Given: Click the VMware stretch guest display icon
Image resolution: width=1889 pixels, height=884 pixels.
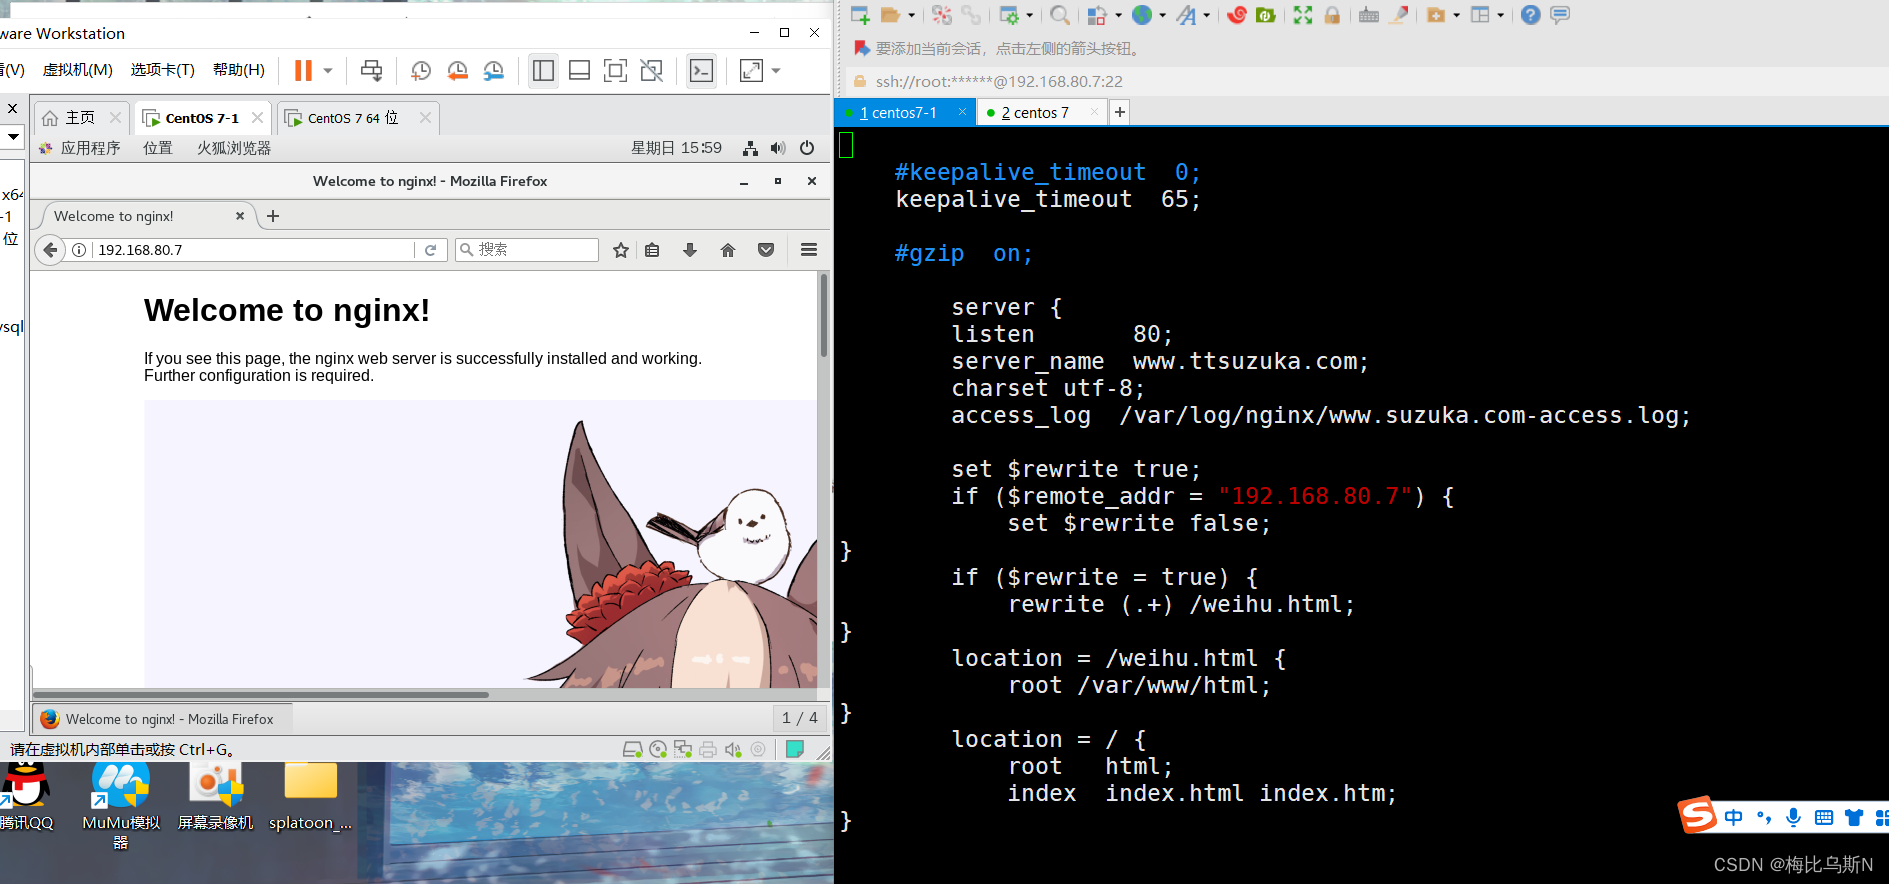Looking at the screenshot, I should coord(751,70).
